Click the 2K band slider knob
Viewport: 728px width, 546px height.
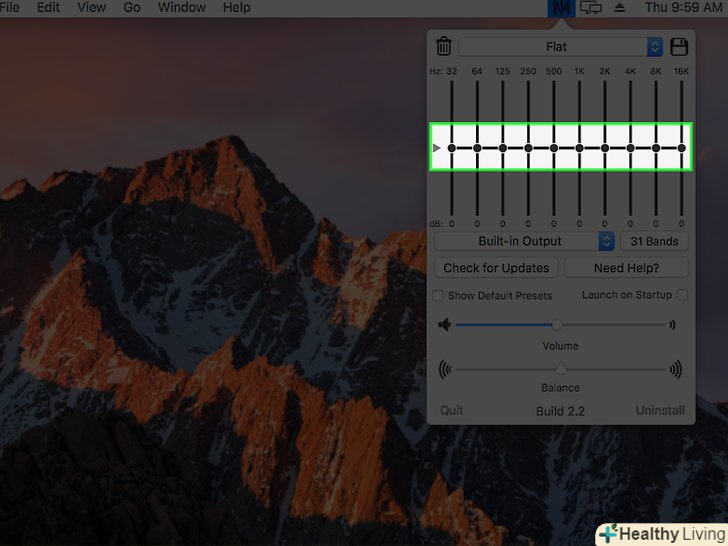(605, 148)
